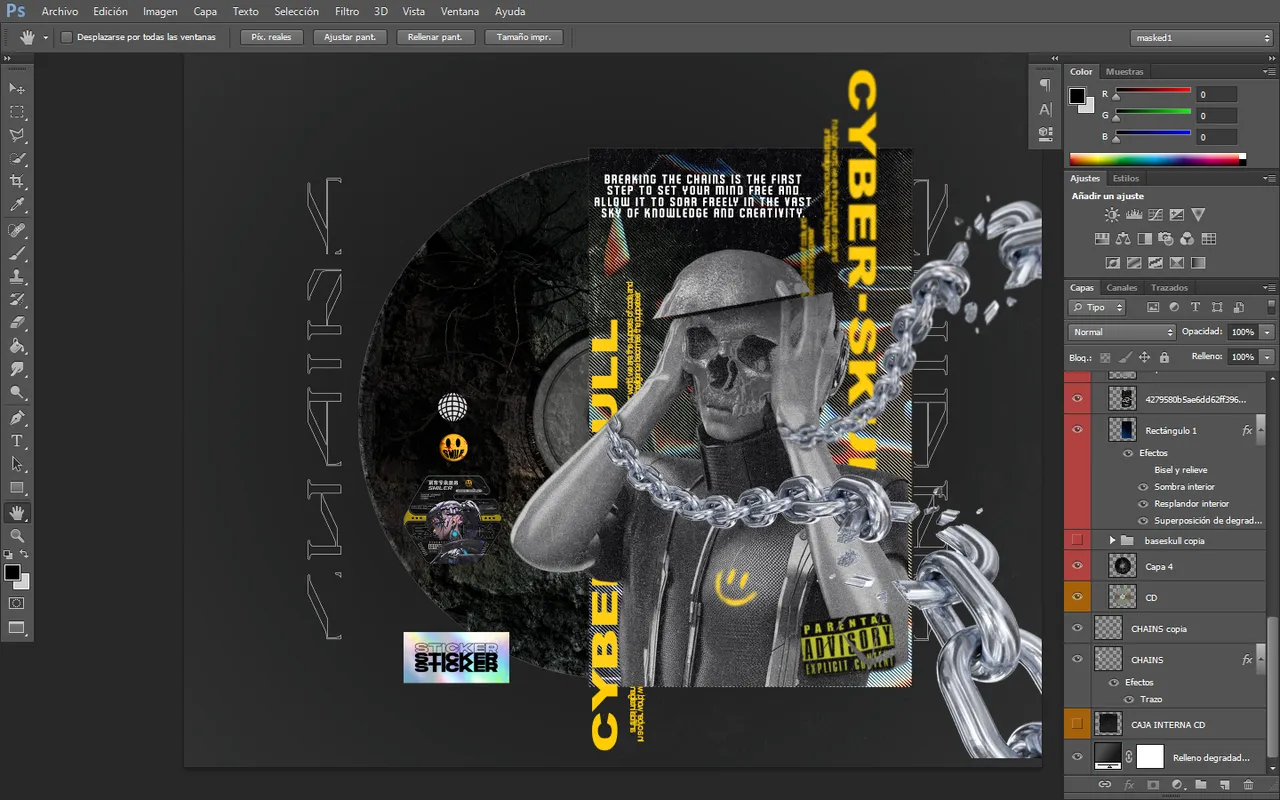Hide the CD layer

(x=1077, y=597)
